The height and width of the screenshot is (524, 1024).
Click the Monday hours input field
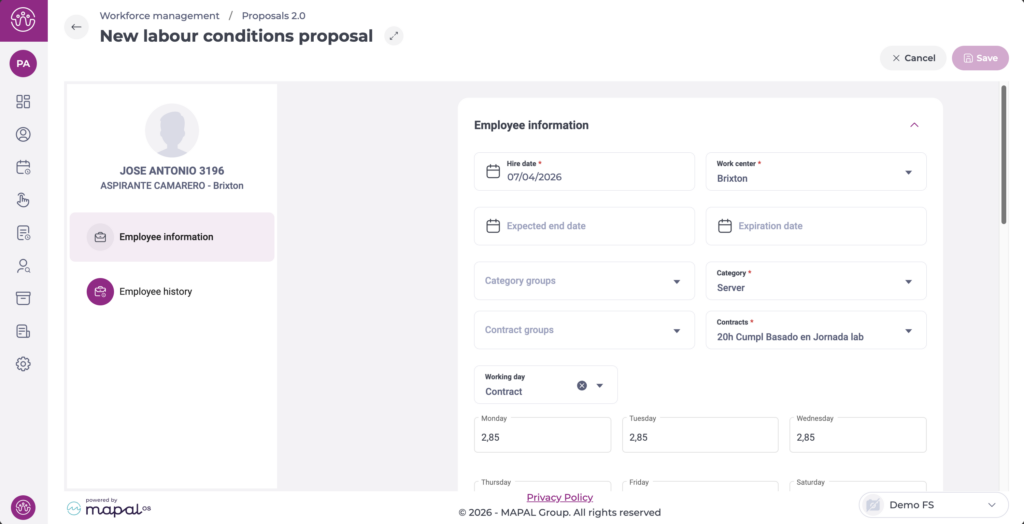pyautogui.click(x=542, y=436)
